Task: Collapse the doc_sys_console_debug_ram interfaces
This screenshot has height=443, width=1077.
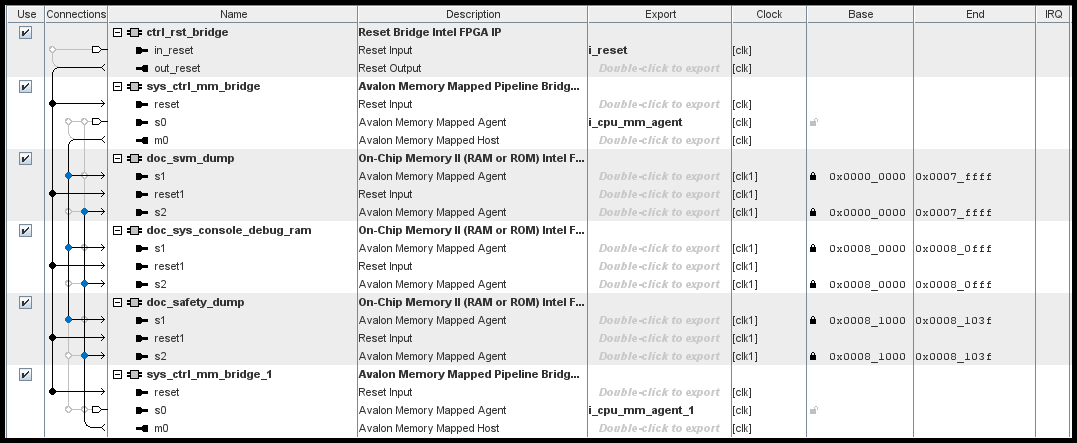Action: (x=118, y=230)
